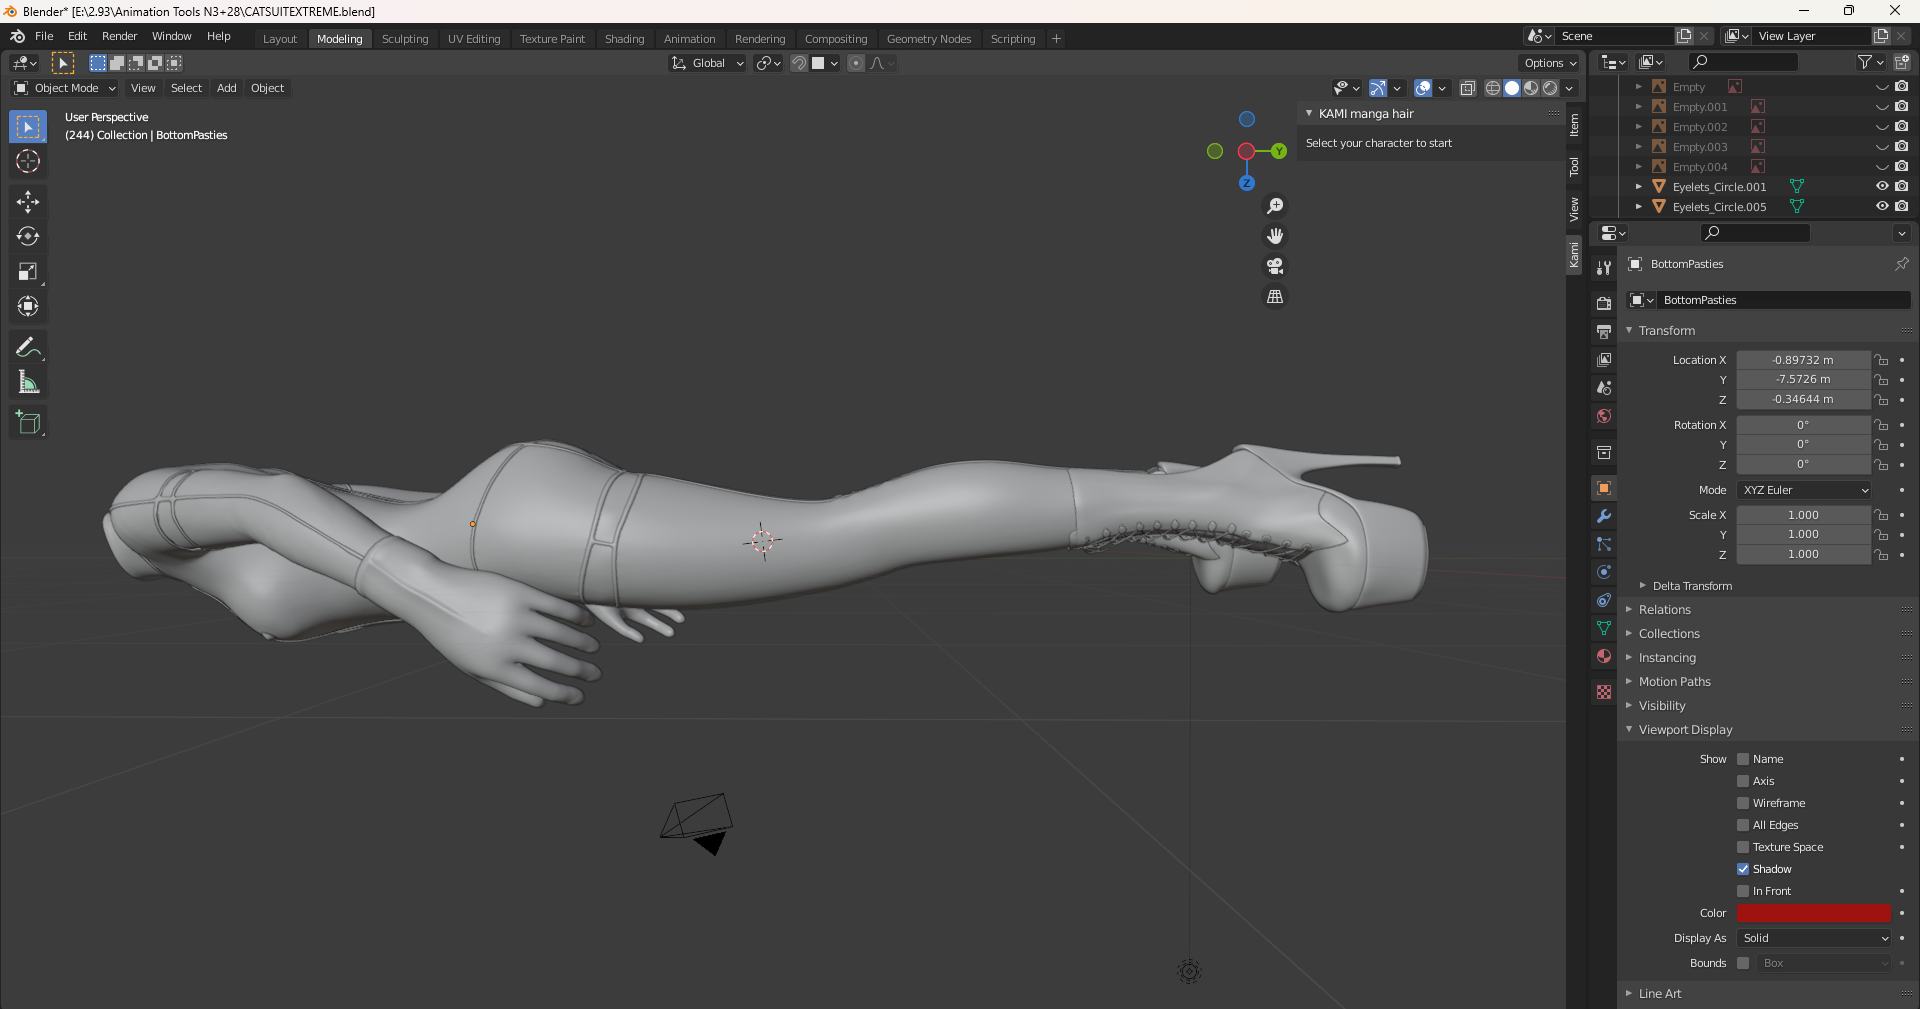Enable Wireframe checkbox

click(x=1743, y=803)
